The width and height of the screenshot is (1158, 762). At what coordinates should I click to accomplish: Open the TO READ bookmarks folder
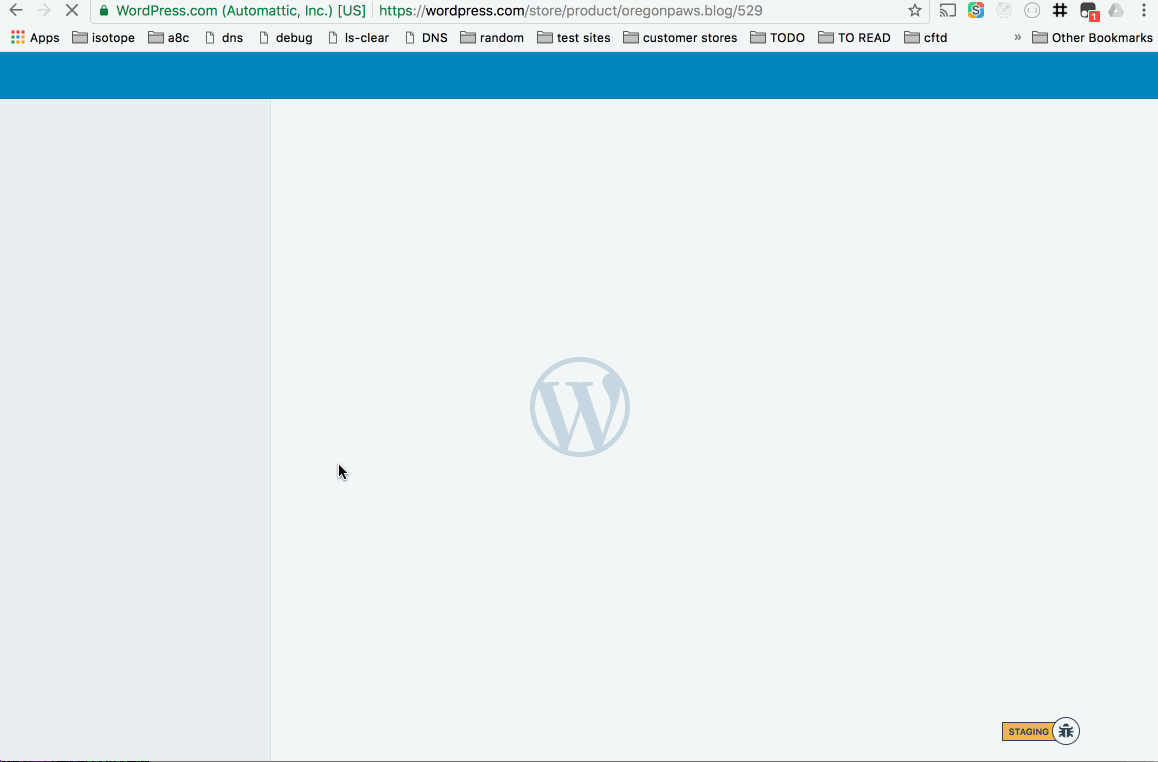[854, 38]
